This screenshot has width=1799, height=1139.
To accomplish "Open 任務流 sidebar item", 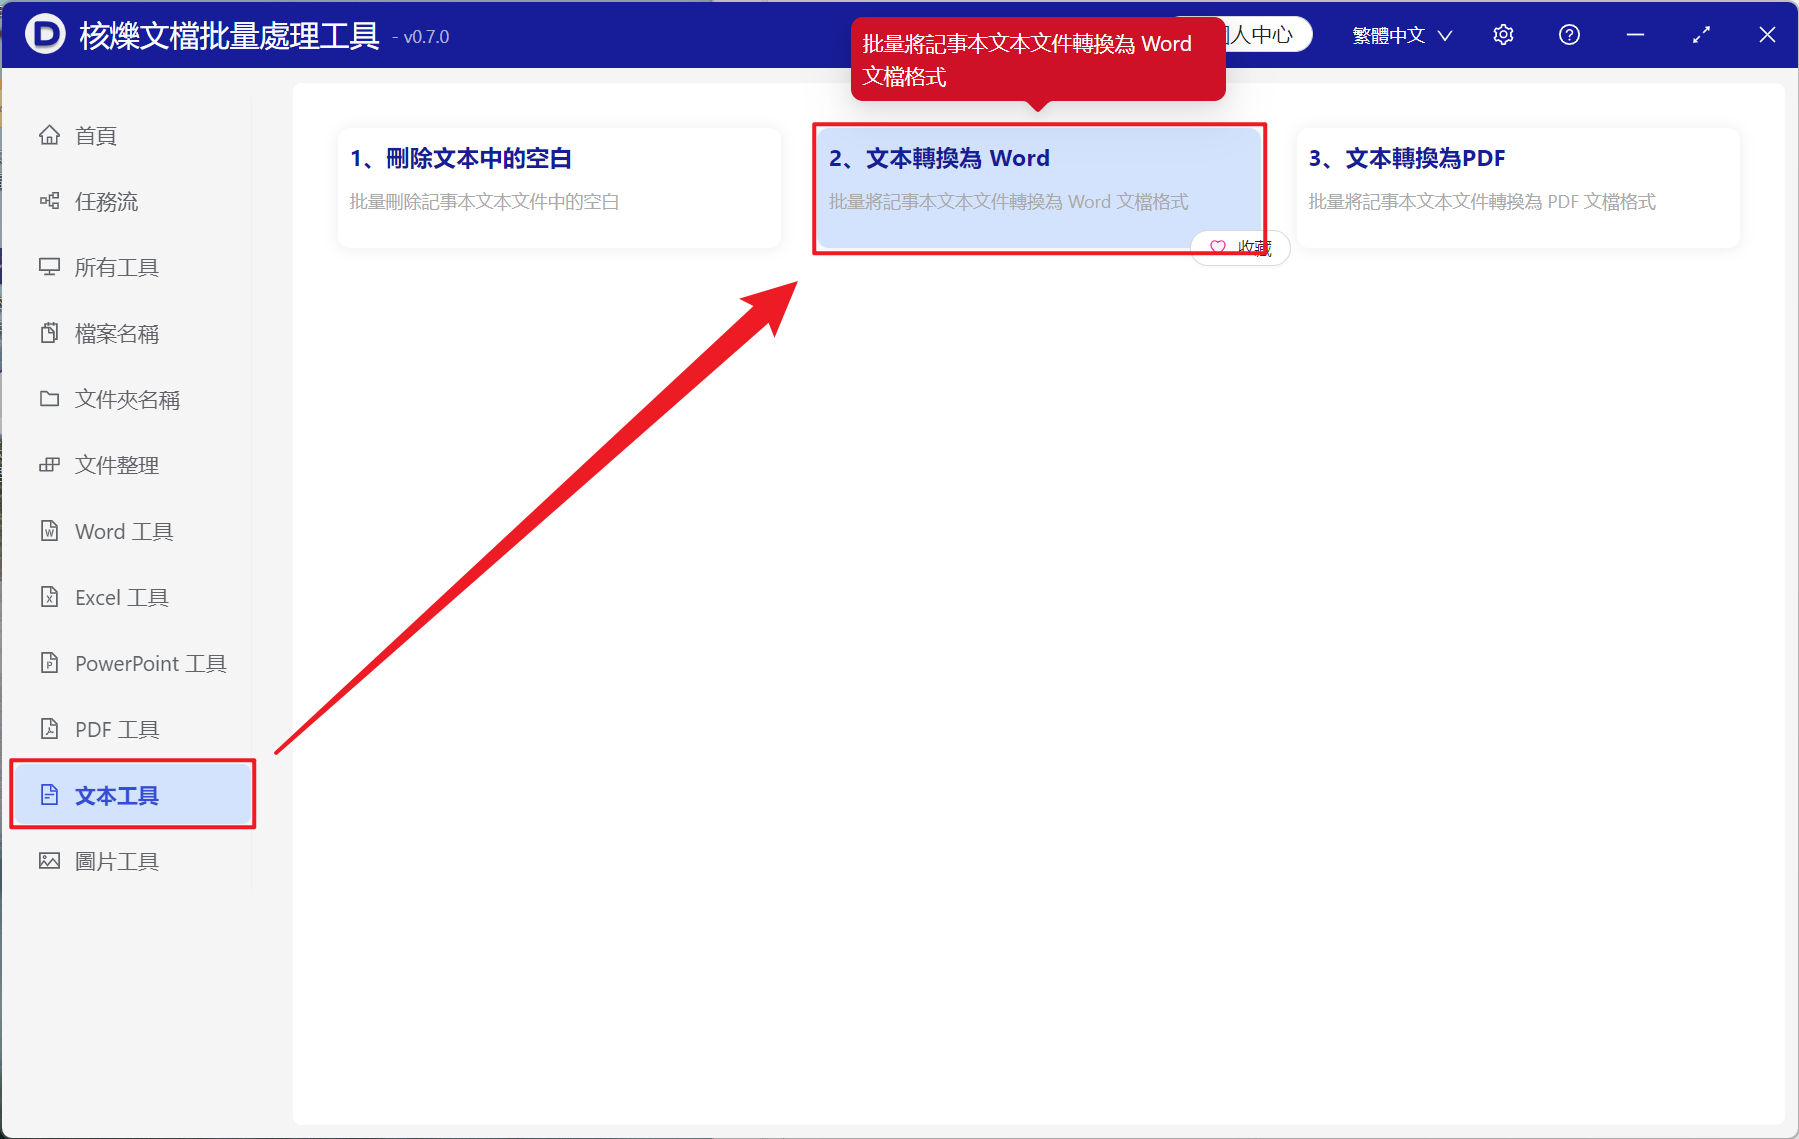I will click(131, 201).
